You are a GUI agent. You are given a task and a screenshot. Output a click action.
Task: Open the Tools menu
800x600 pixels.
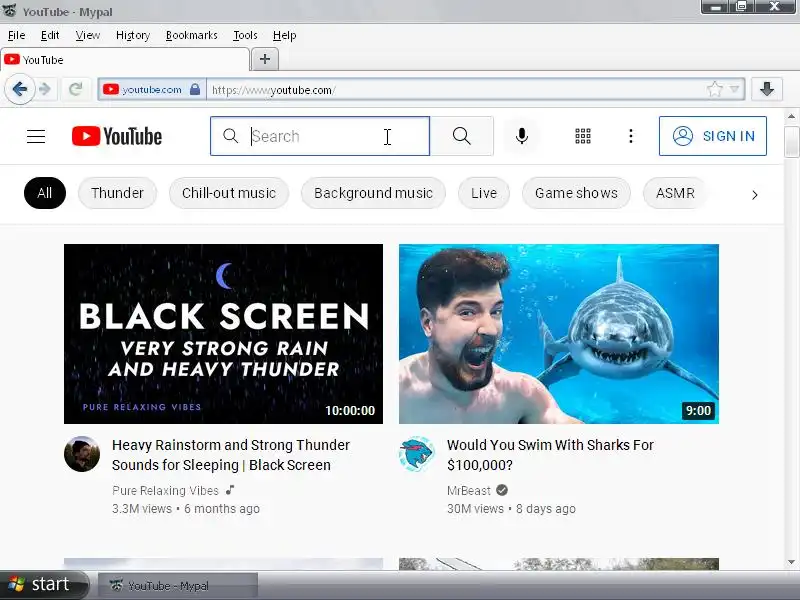(245, 35)
